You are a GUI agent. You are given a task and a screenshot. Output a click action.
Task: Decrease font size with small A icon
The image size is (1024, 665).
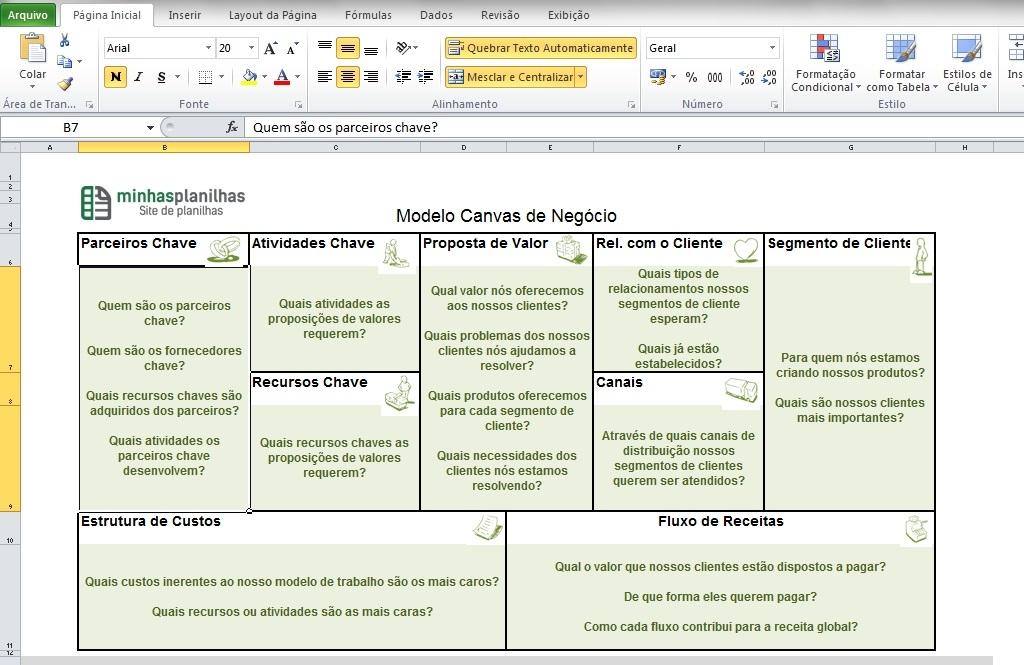tap(293, 48)
